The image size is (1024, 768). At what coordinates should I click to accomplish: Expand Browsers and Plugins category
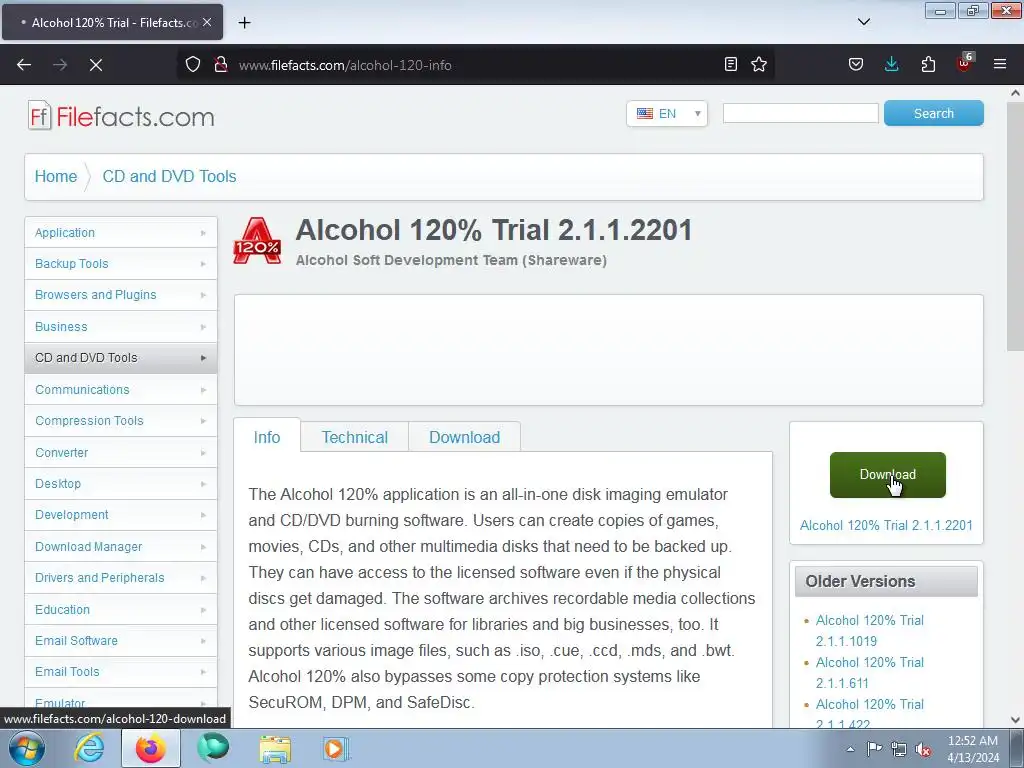tap(121, 295)
